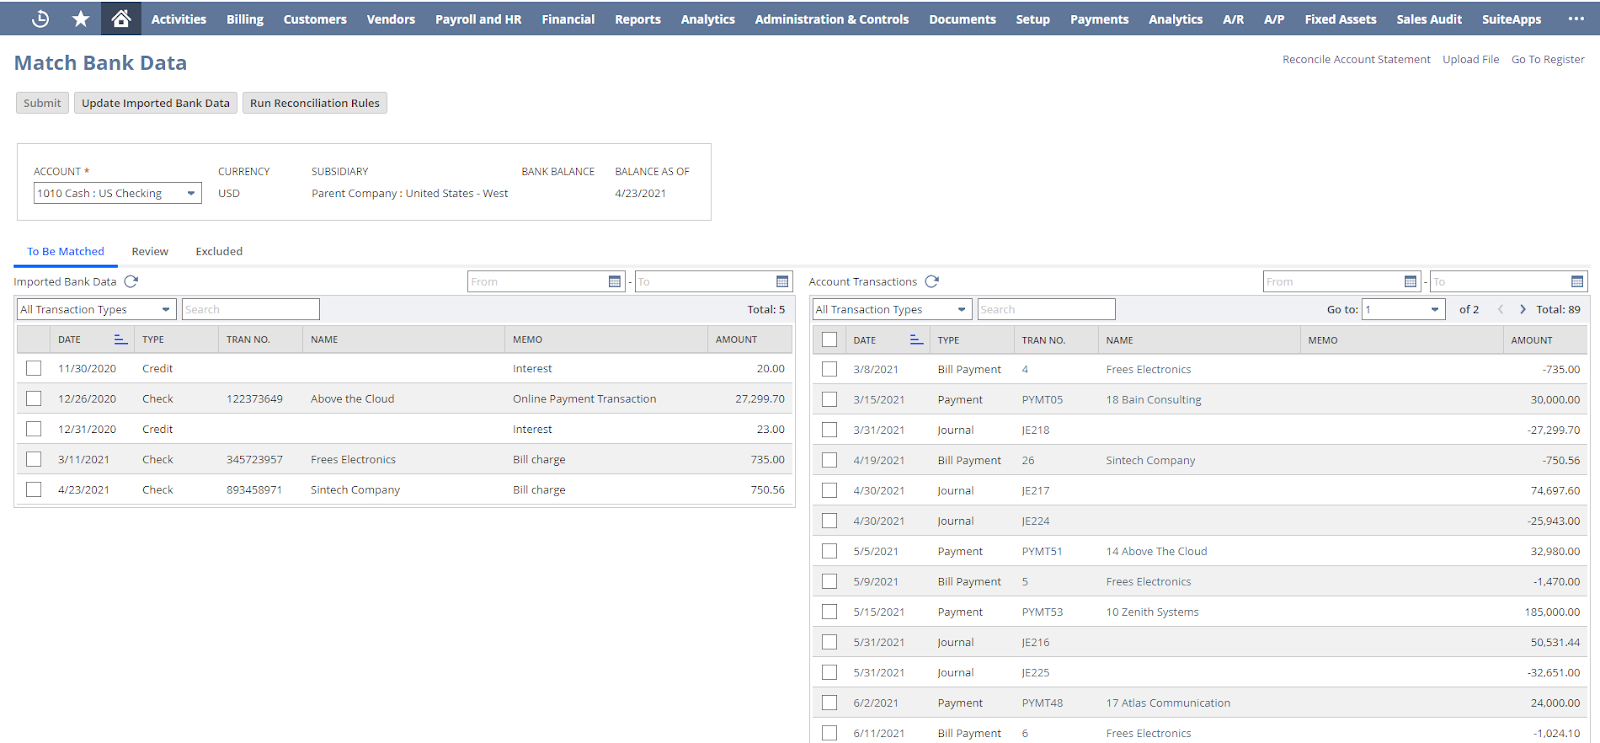Image resolution: width=1600 pixels, height=743 pixels.
Task: Tick the select-all checkbox in Account Transactions header
Action: 829,340
